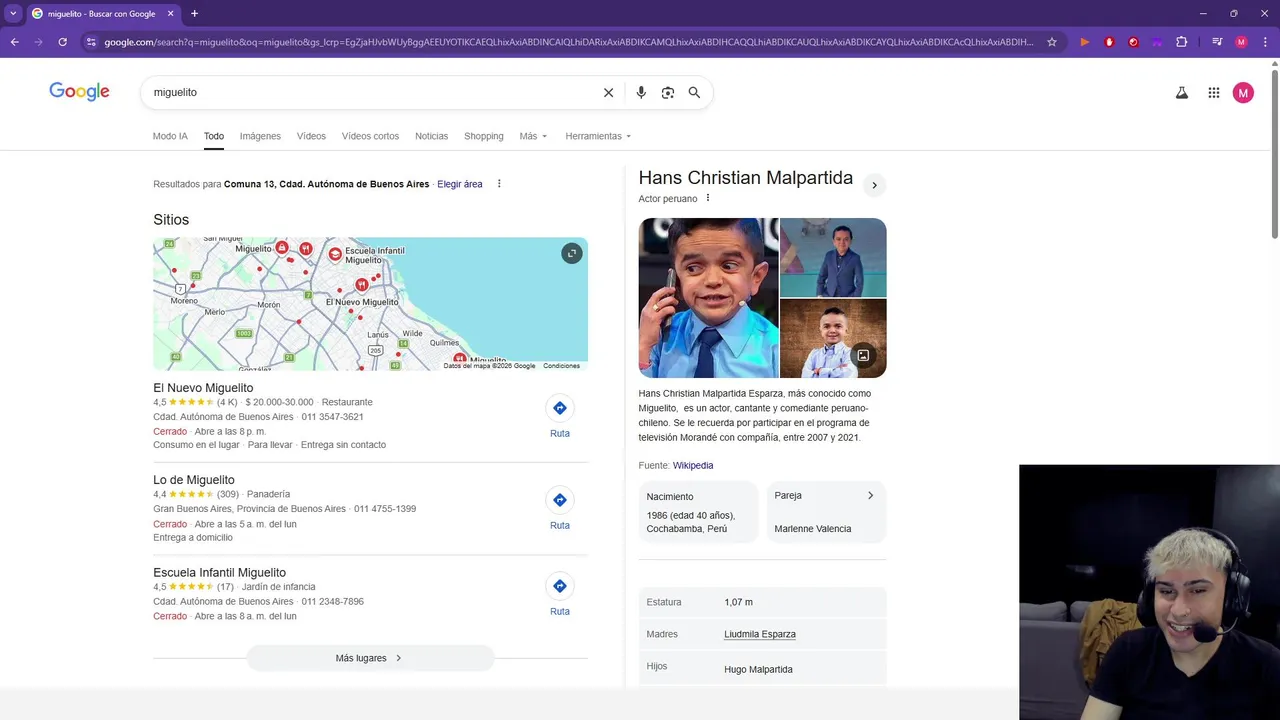View site information icon in address bar
1280x720 pixels.
point(91,42)
